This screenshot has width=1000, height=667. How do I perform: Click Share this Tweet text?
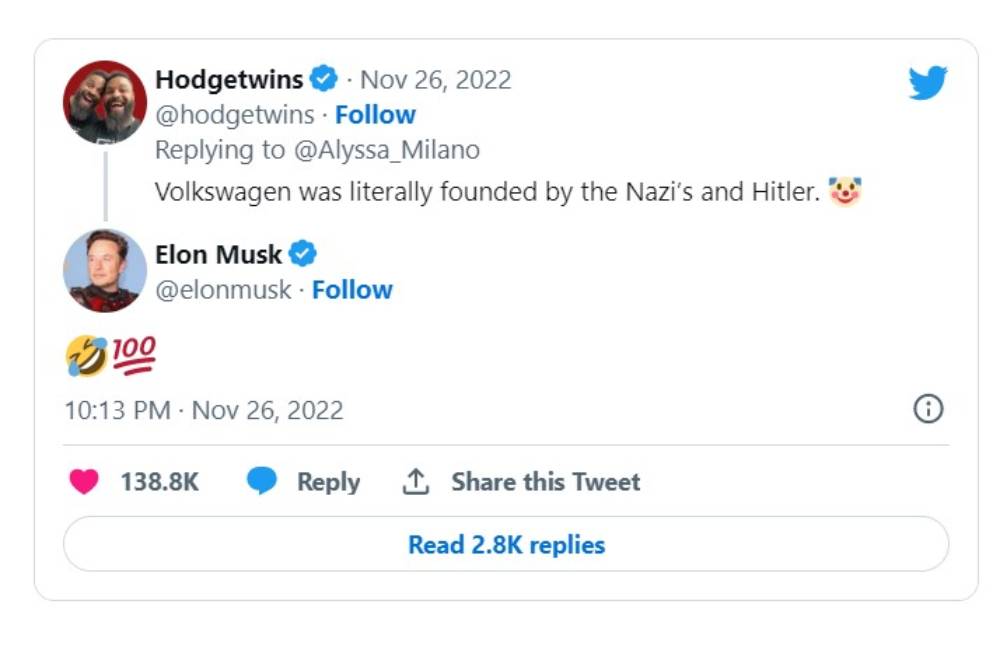545,482
